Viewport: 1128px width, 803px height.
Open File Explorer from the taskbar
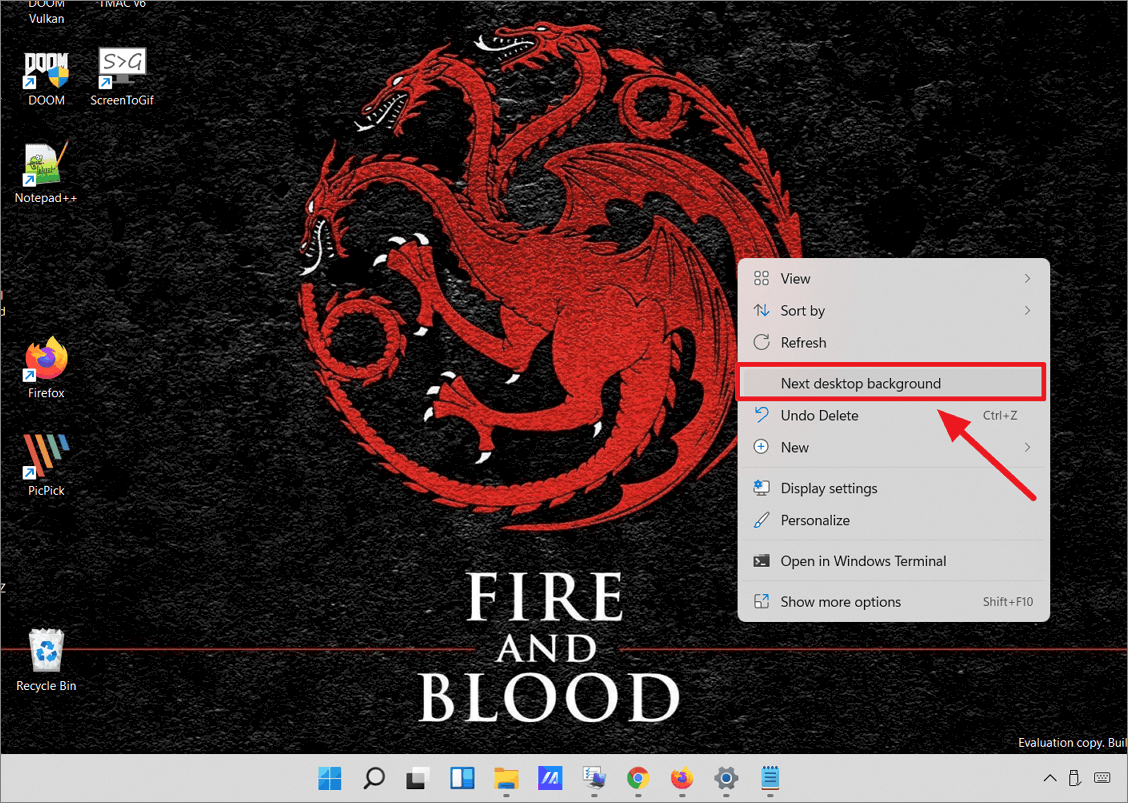[506, 778]
